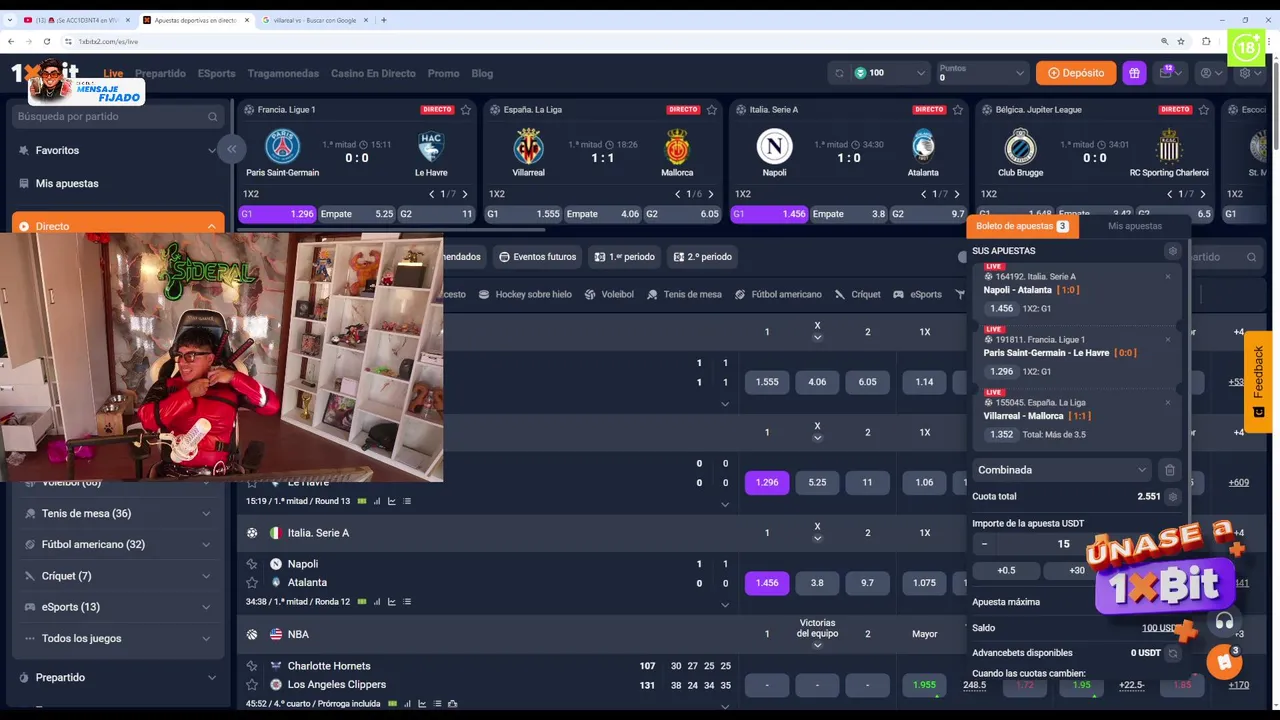Star Atalanta in the Serie A list
This screenshot has width=1280, height=720.
(252, 583)
